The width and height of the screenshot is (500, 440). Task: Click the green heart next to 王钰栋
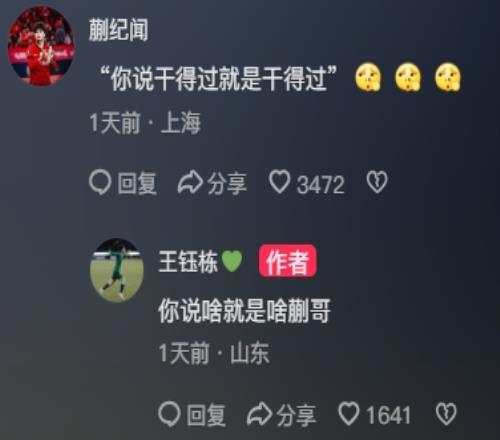(232, 261)
